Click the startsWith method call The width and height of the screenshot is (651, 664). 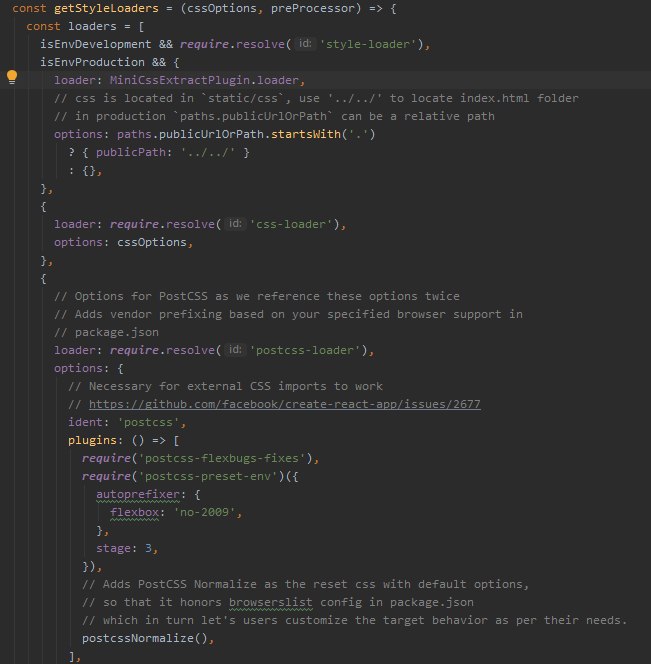(306, 134)
